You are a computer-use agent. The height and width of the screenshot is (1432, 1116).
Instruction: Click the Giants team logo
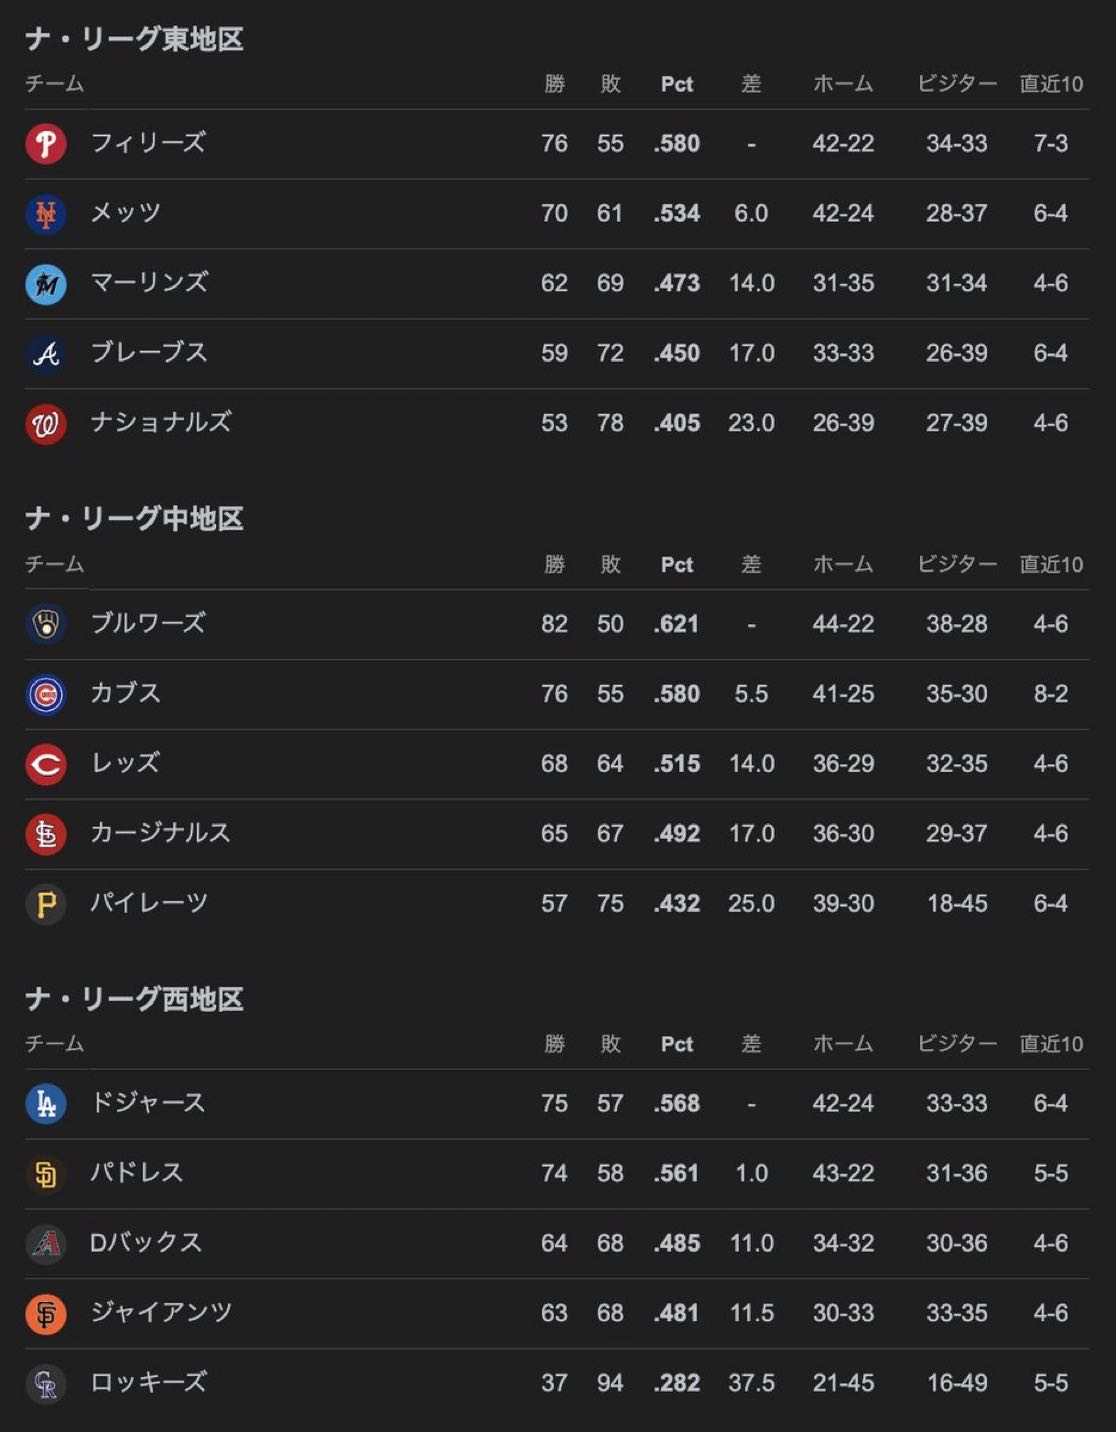click(x=46, y=1314)
